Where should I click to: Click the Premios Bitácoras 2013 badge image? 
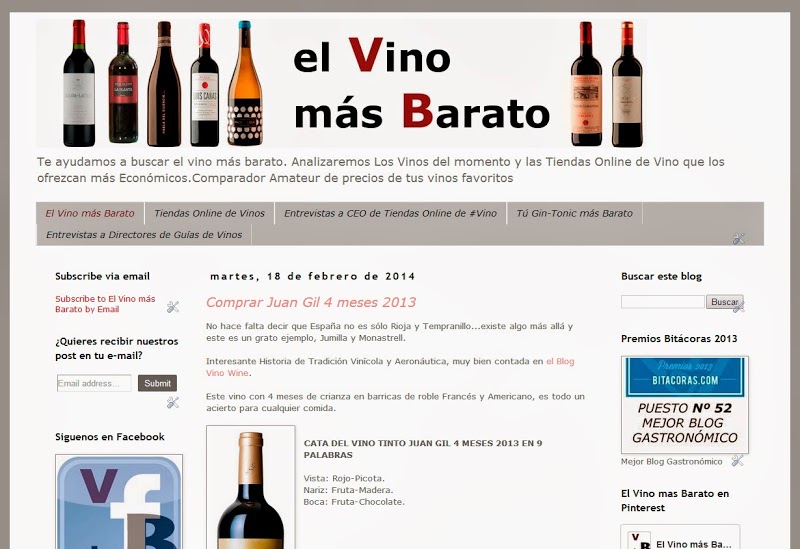[685, 405]
